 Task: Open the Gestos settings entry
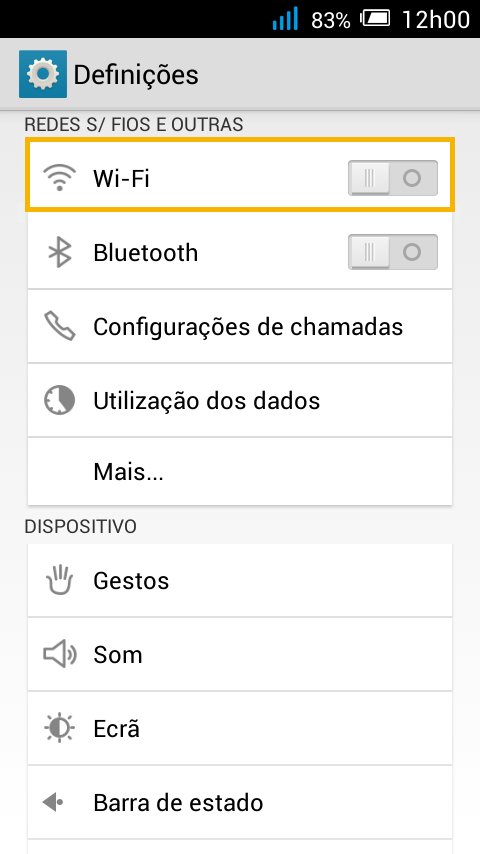(240, 580)
